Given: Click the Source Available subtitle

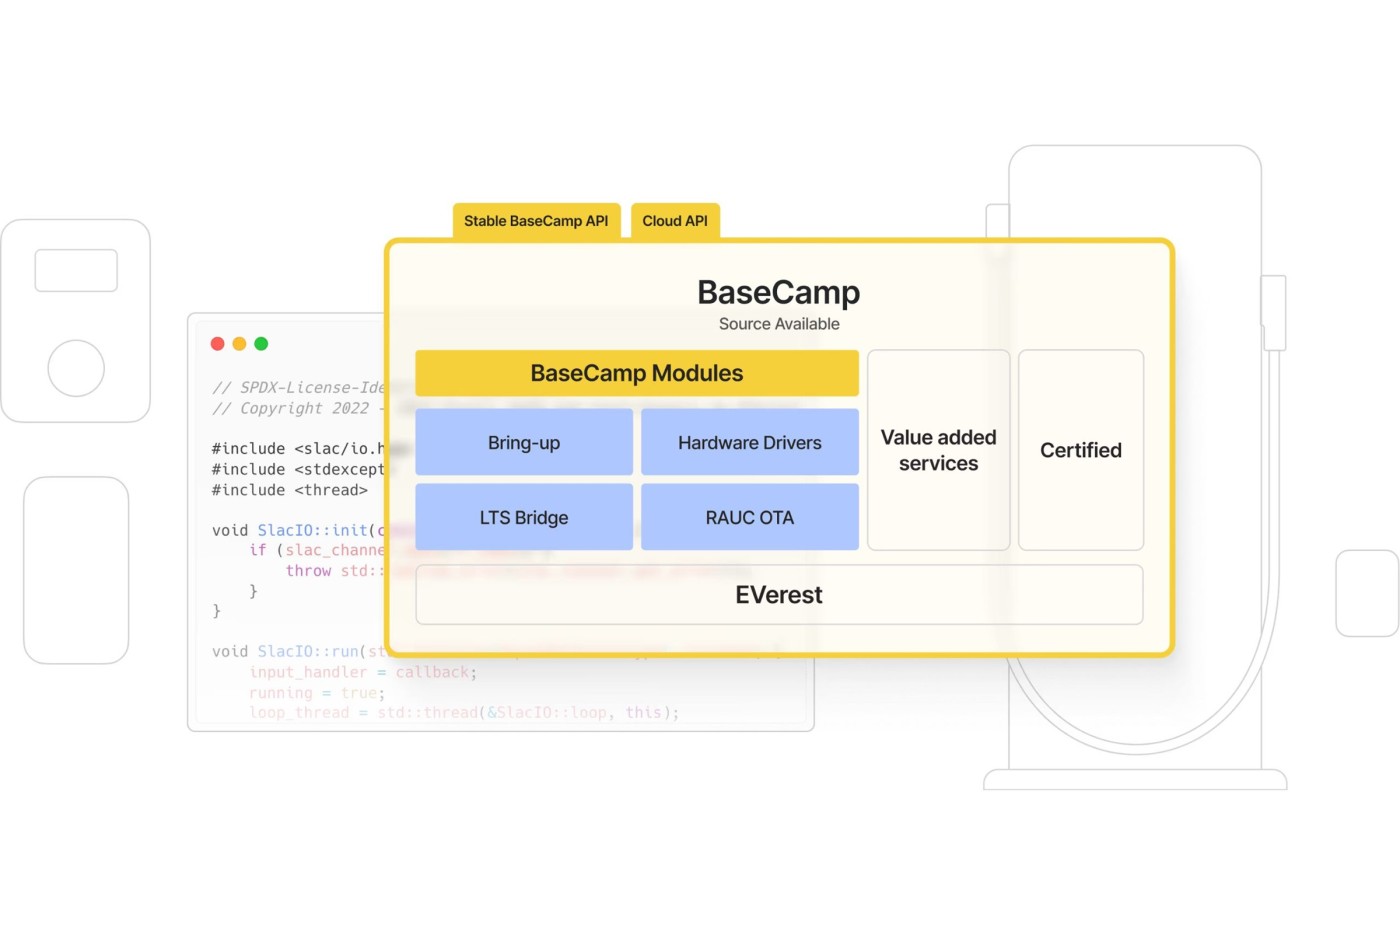Looking at the screenshot, I should tap(779, 324).
